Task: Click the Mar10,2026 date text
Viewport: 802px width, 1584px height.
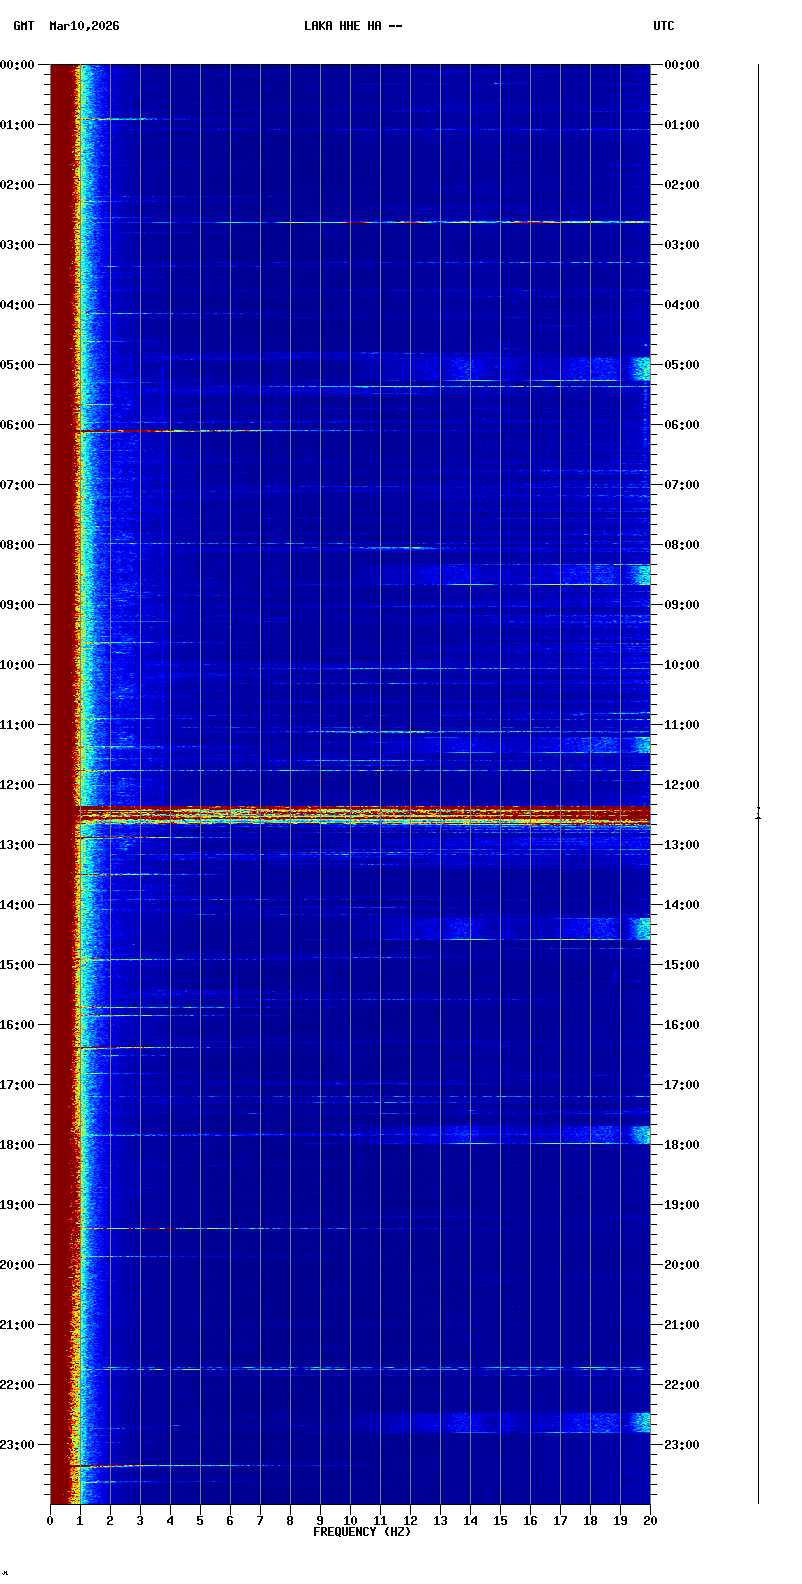Action: [84, 26]
